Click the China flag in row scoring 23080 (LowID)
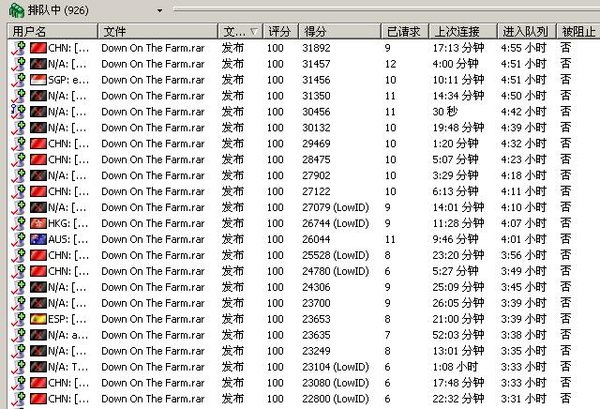Viewport: 600px width, 409px height. [x=38, y=383]
